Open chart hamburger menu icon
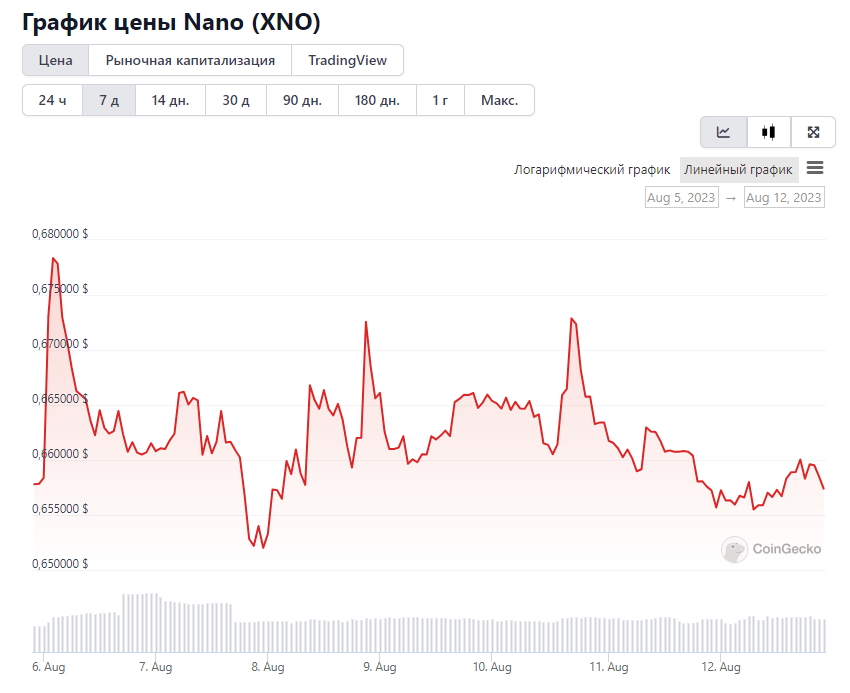This screenshot has width=850, height=693. tap(815, 168)
